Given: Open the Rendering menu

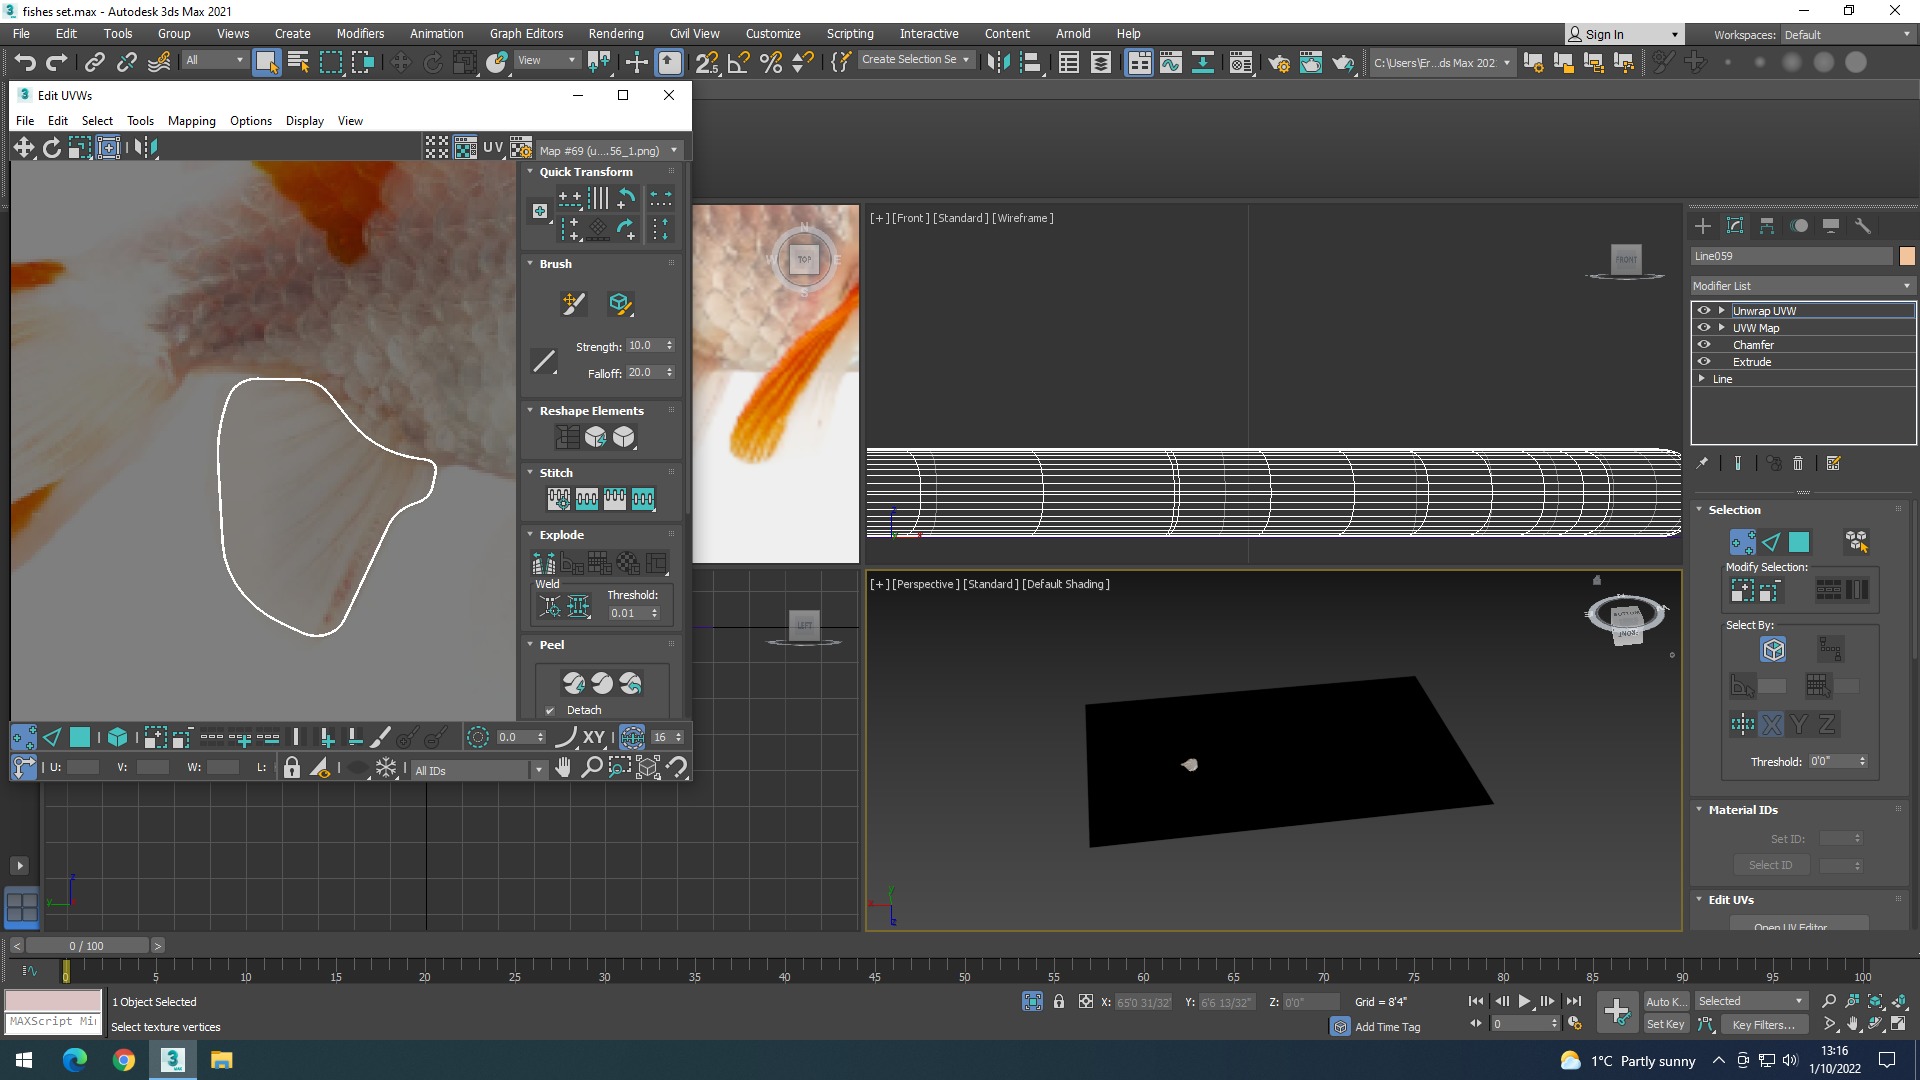Looking at the screenshot, I should pos(615,34).
